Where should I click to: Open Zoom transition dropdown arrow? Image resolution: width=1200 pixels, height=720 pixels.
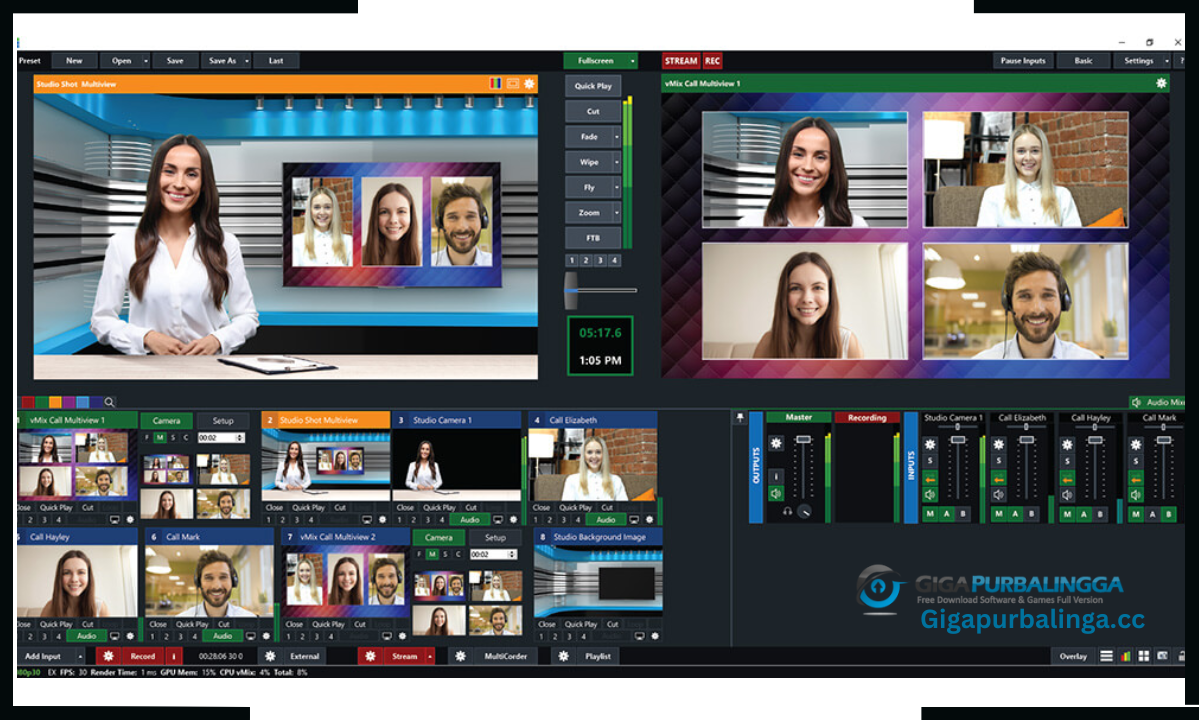tap(616, 213)
